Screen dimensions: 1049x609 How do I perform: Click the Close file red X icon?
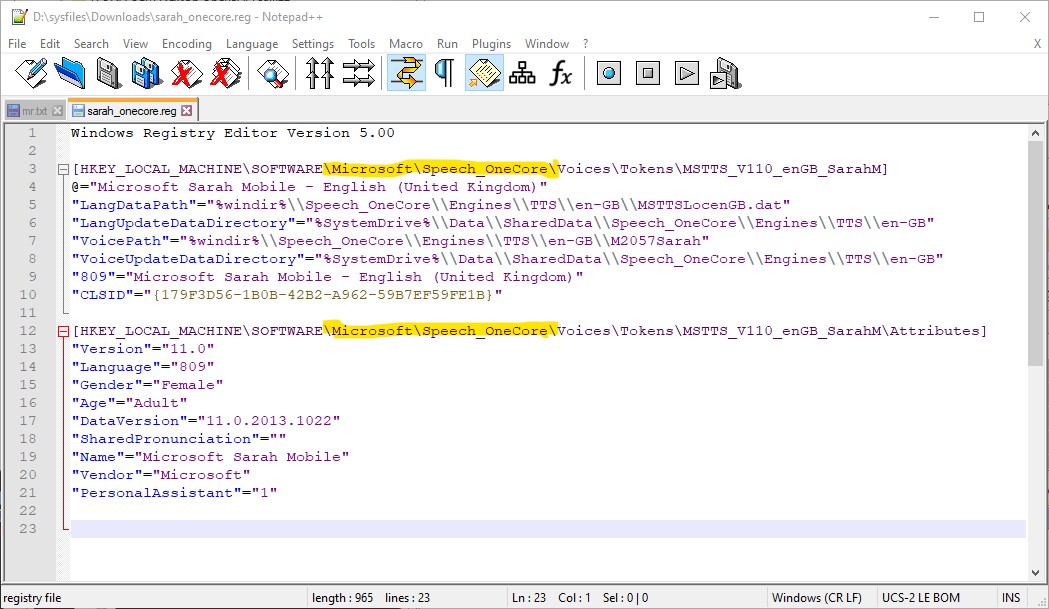(x=186, y=73)
